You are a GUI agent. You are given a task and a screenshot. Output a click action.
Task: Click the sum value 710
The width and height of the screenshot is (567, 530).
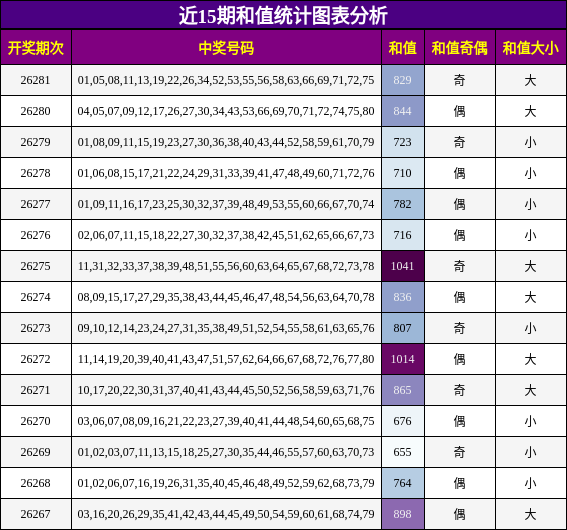[x=402, y=173]
